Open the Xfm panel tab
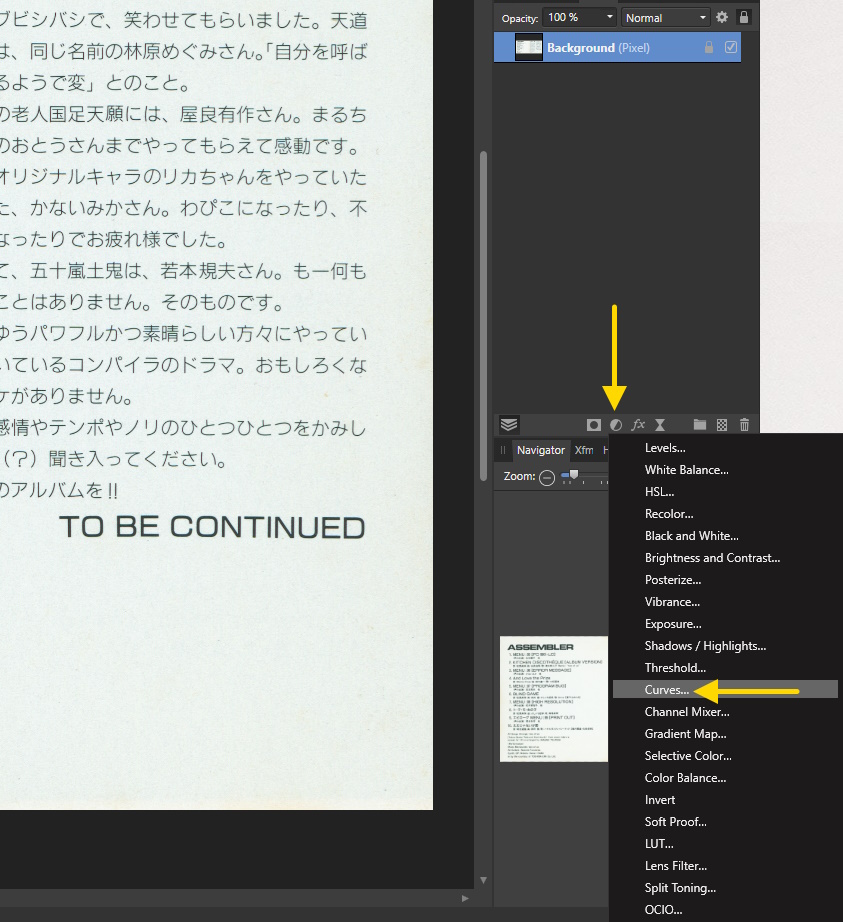Viewport: 843px width, 922px height. coord(584,450)
